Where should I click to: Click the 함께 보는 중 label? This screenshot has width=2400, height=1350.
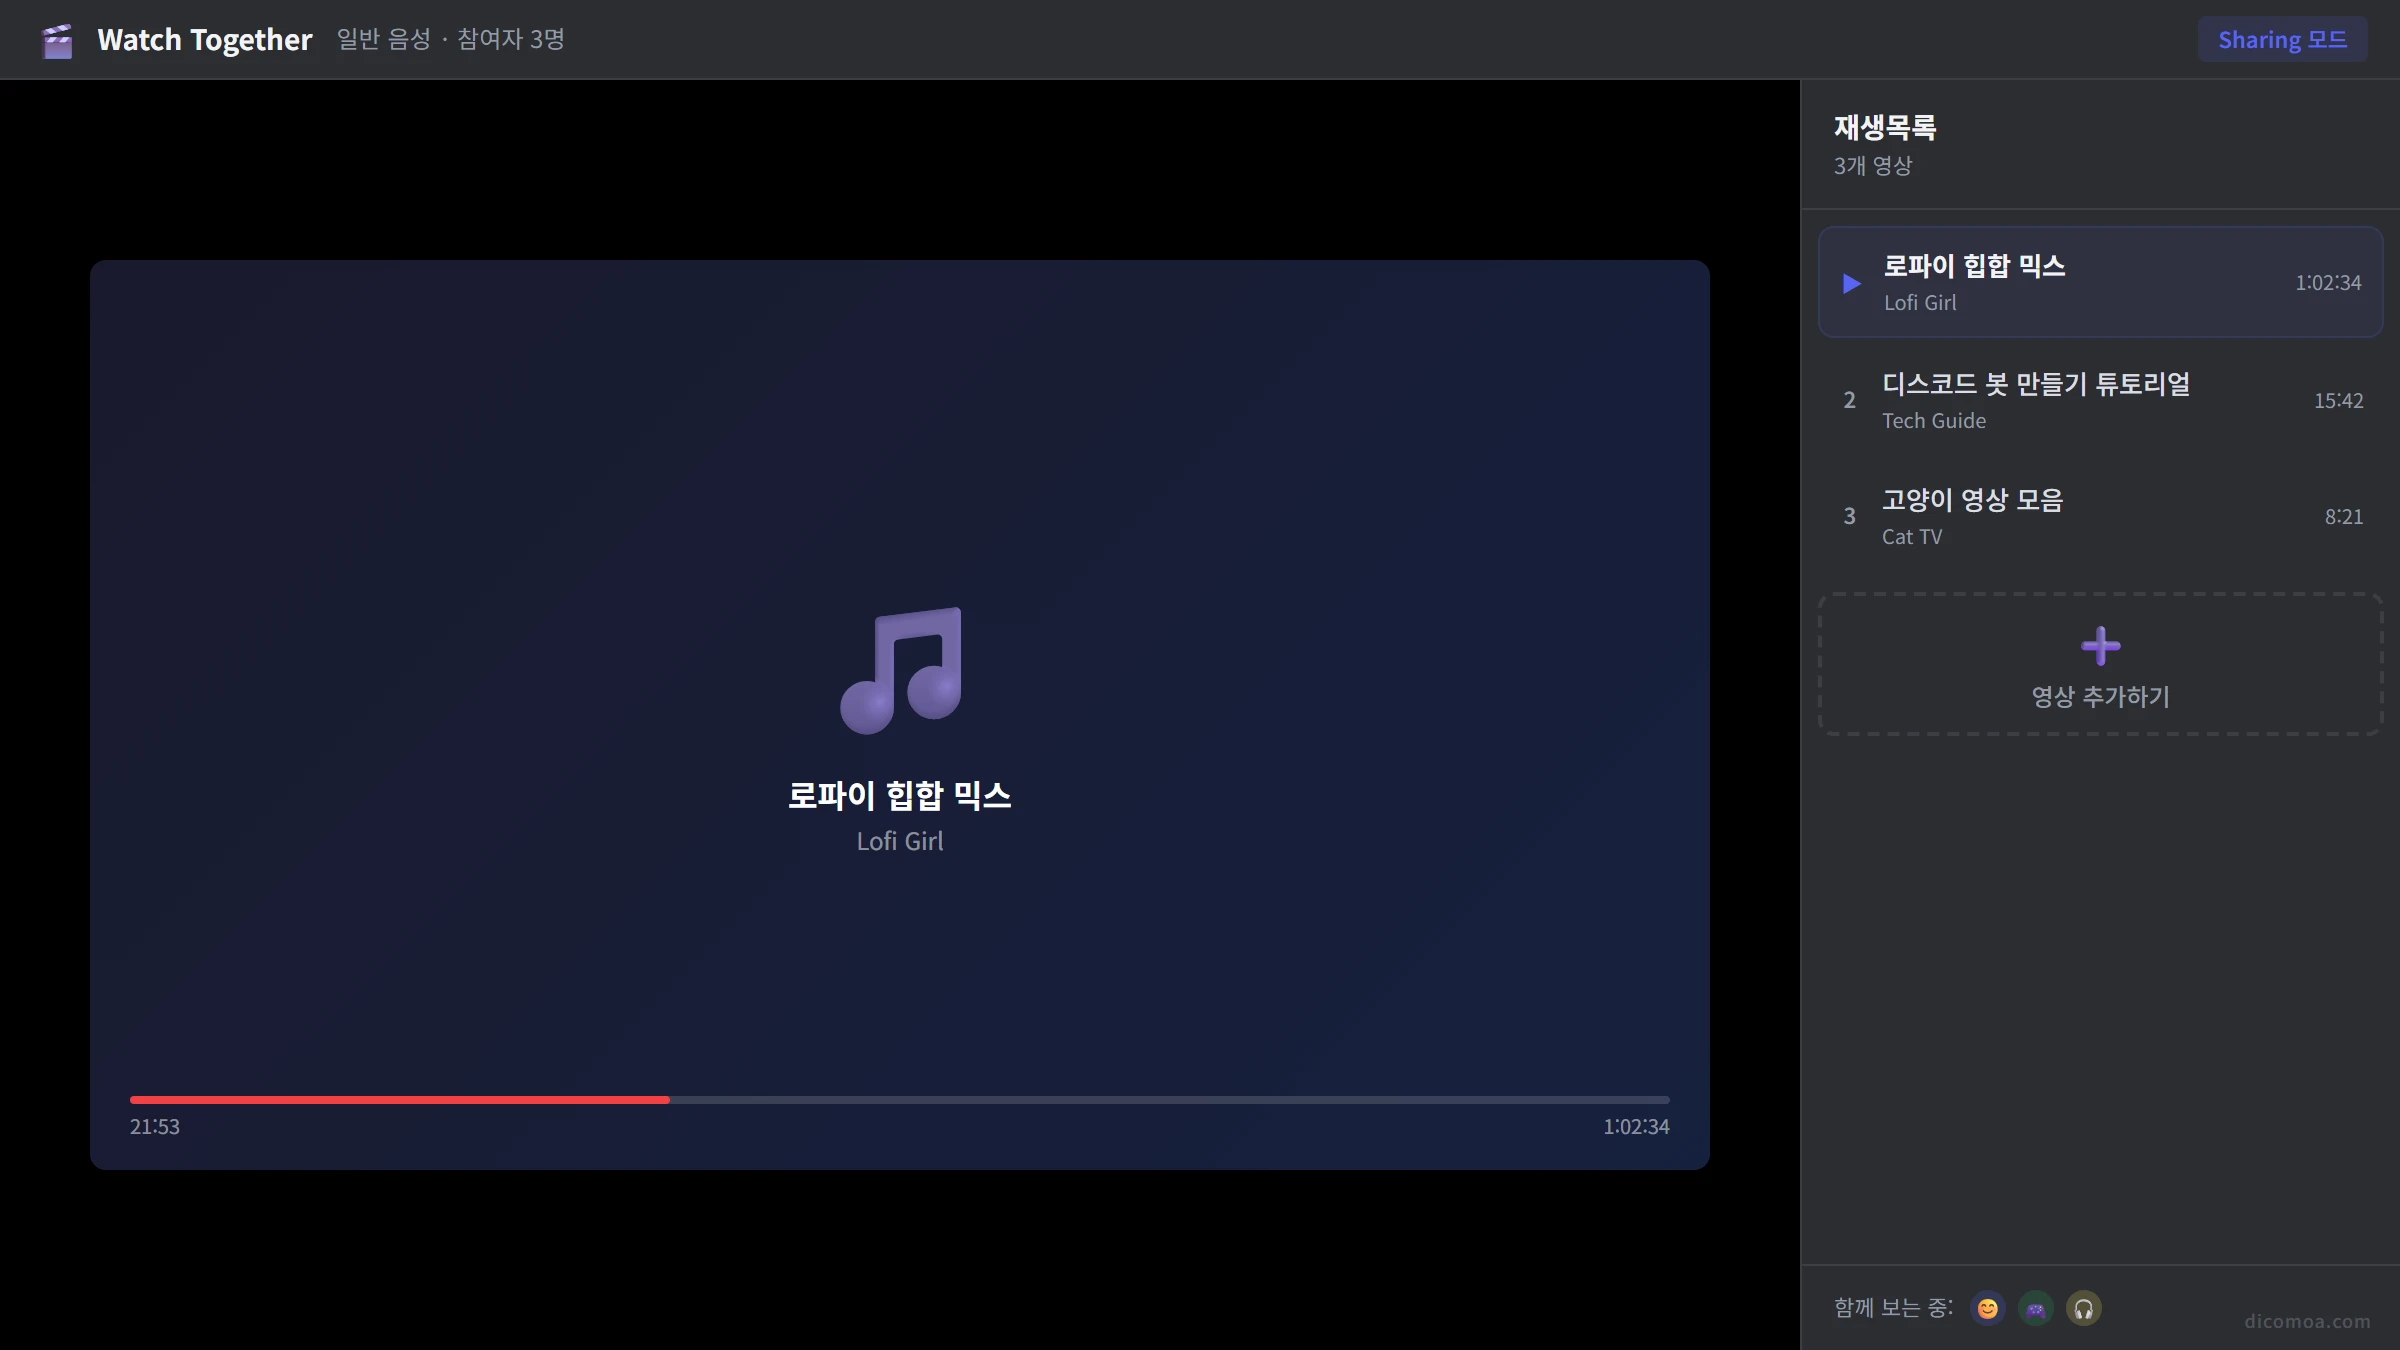click(x=1893, y=1308)
